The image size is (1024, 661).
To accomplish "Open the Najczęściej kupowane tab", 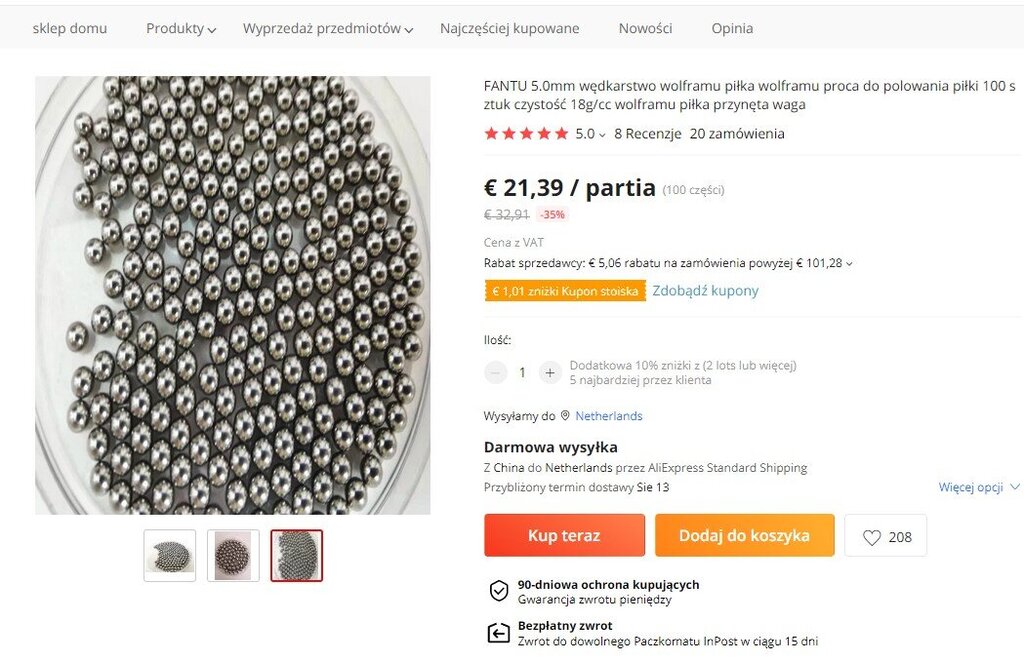I will coord(509,29).
